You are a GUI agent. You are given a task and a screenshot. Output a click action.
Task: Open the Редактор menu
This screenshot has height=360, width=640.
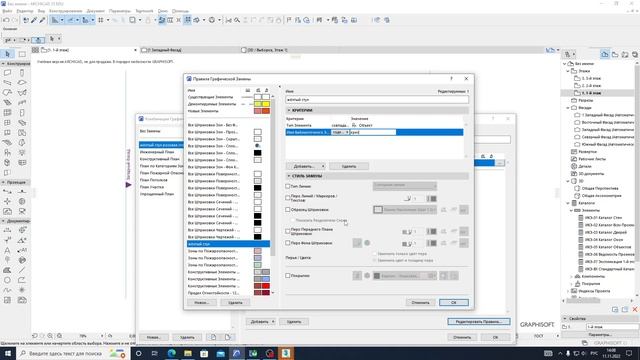coord(25,11)
